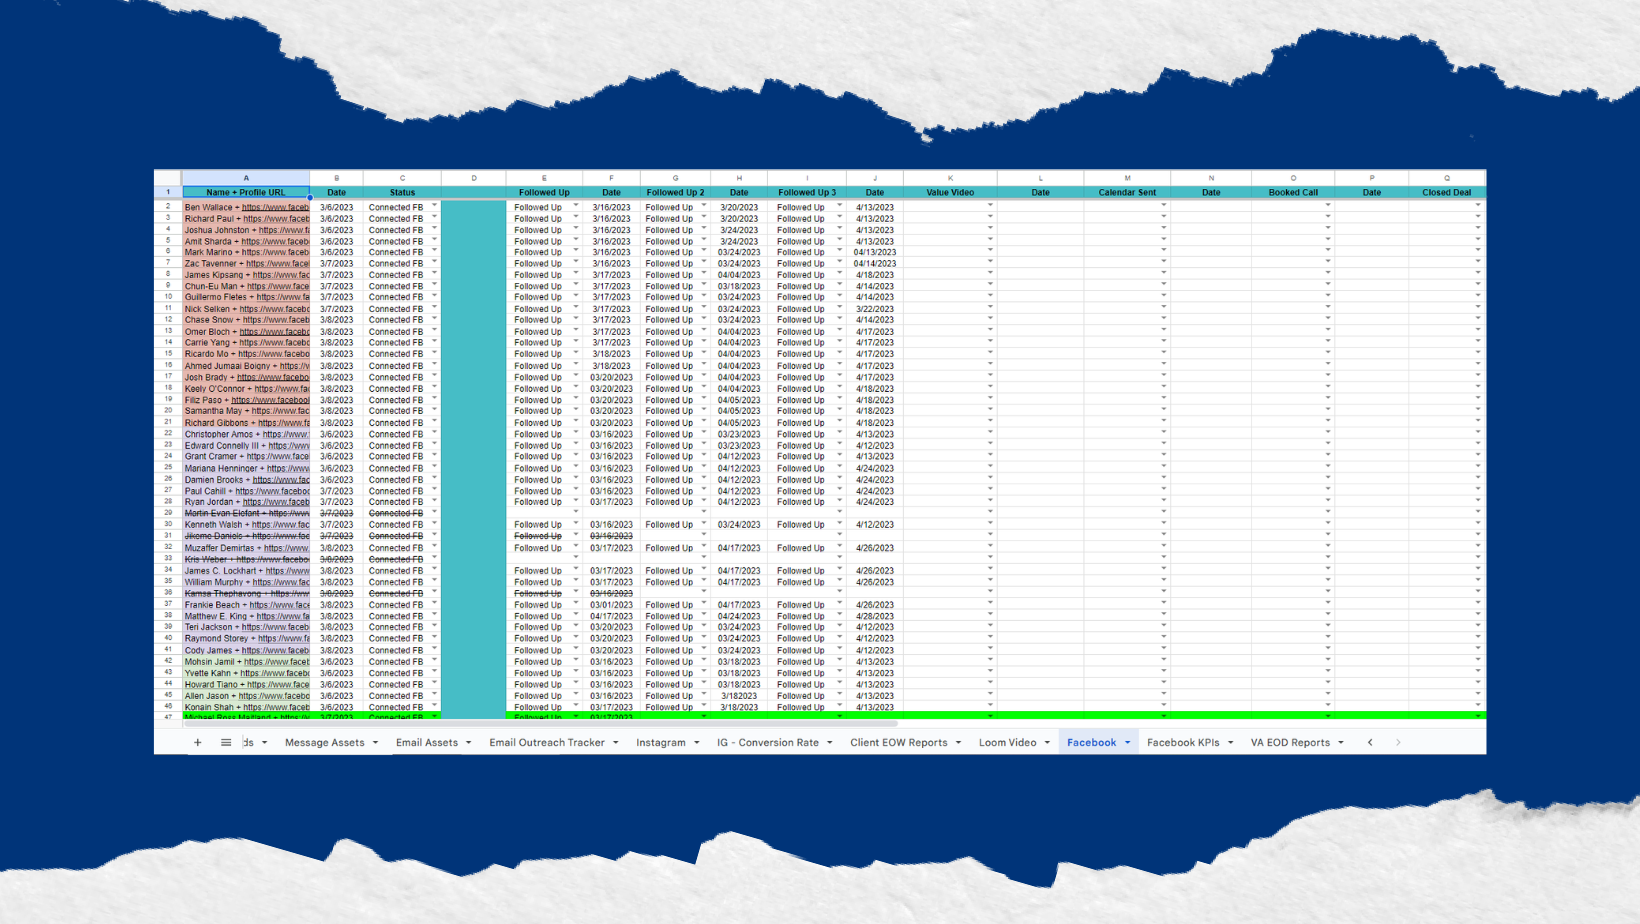Select row 1 header number
The width and height of the screenshot is (1640, 924).
click(x=168, y=192)
